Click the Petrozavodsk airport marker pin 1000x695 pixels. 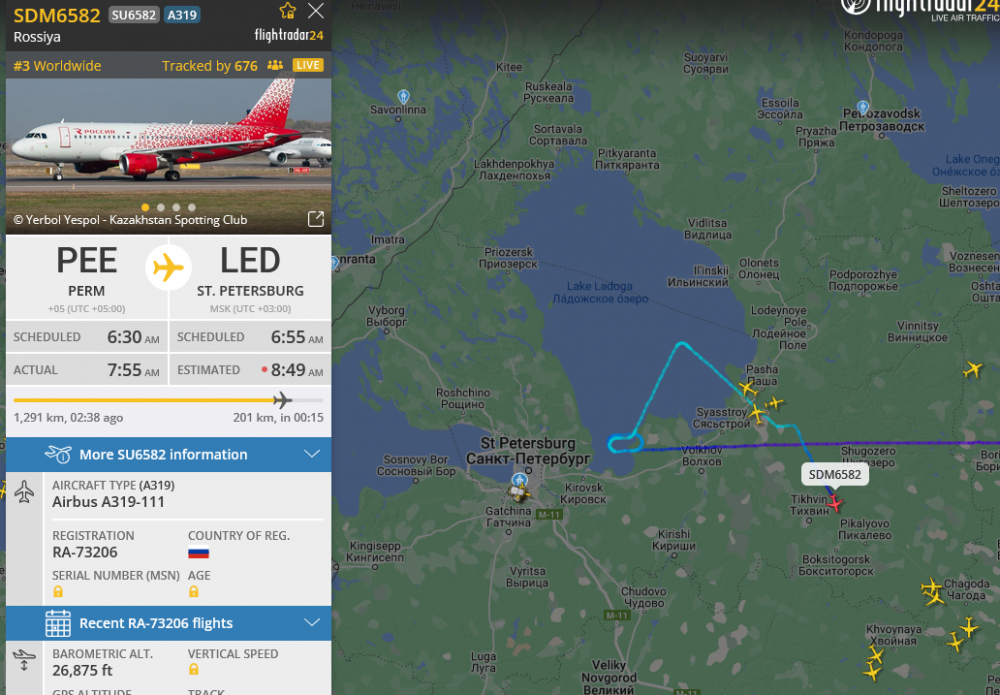(862, 108)
